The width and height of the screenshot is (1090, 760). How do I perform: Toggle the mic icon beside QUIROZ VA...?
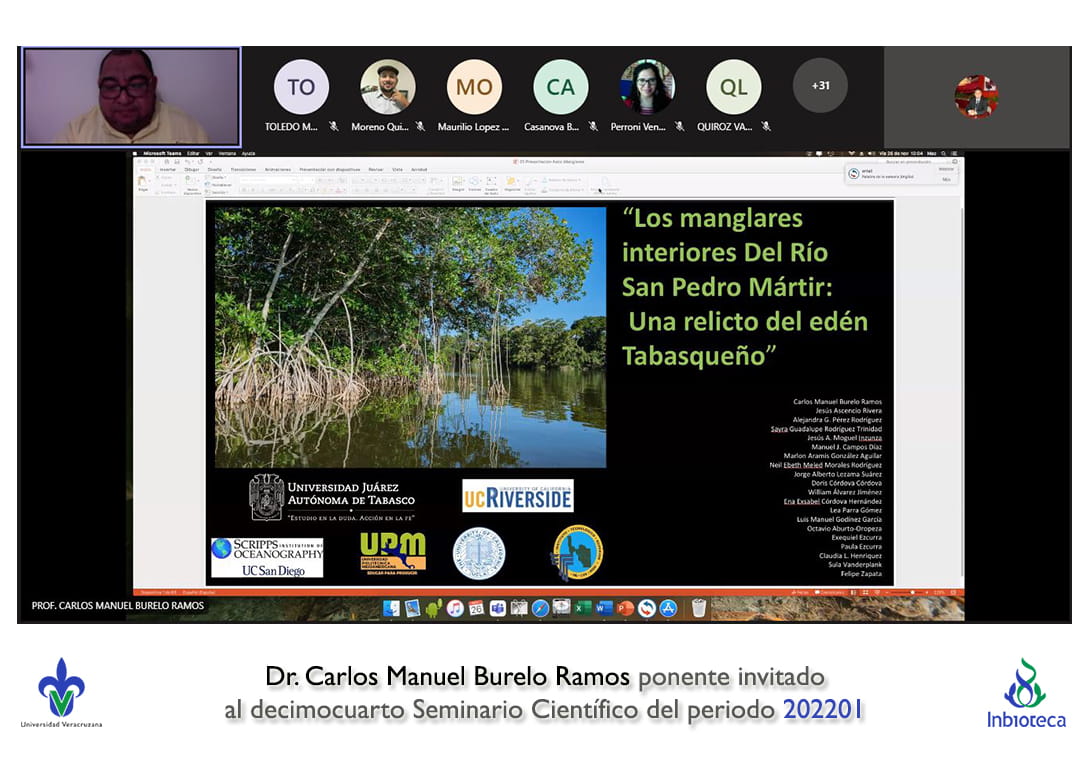[x=766, y=127]
